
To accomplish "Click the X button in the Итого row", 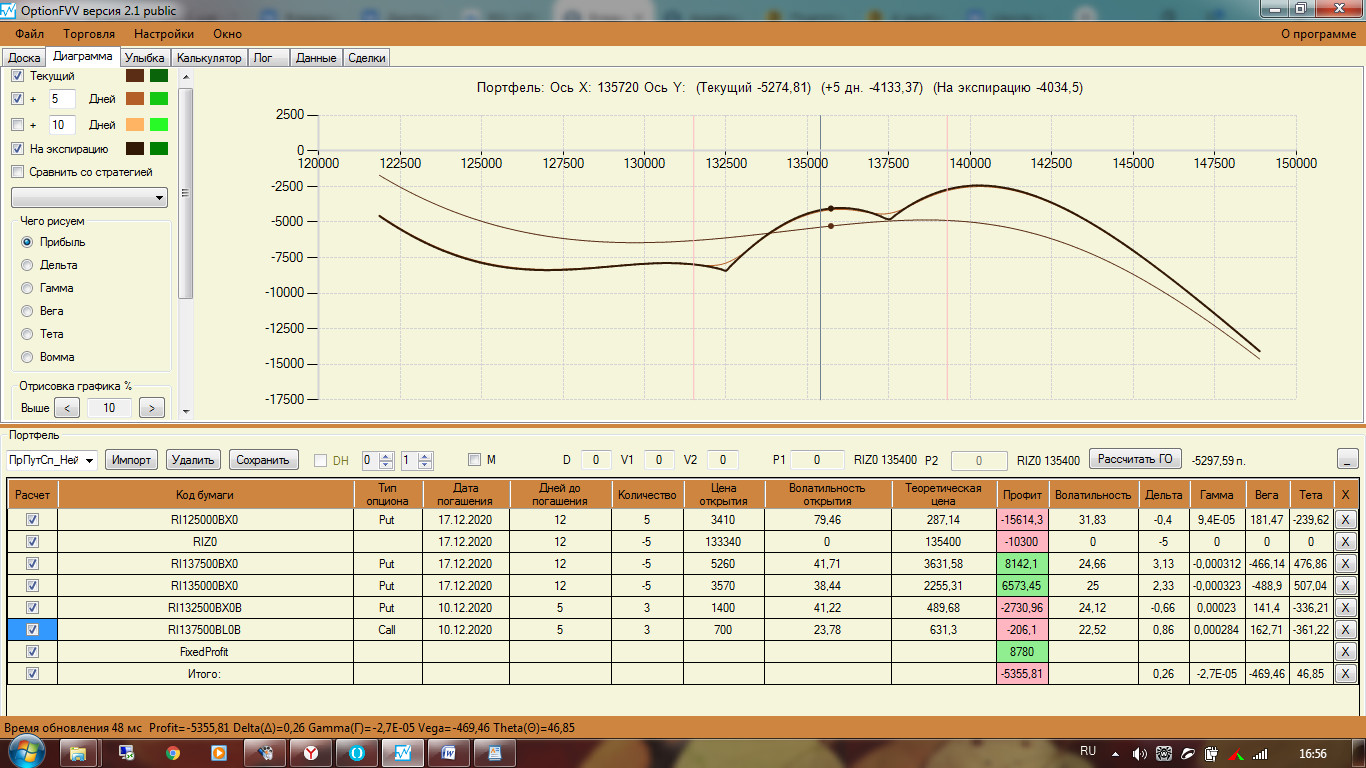I will coord(1345,674).
